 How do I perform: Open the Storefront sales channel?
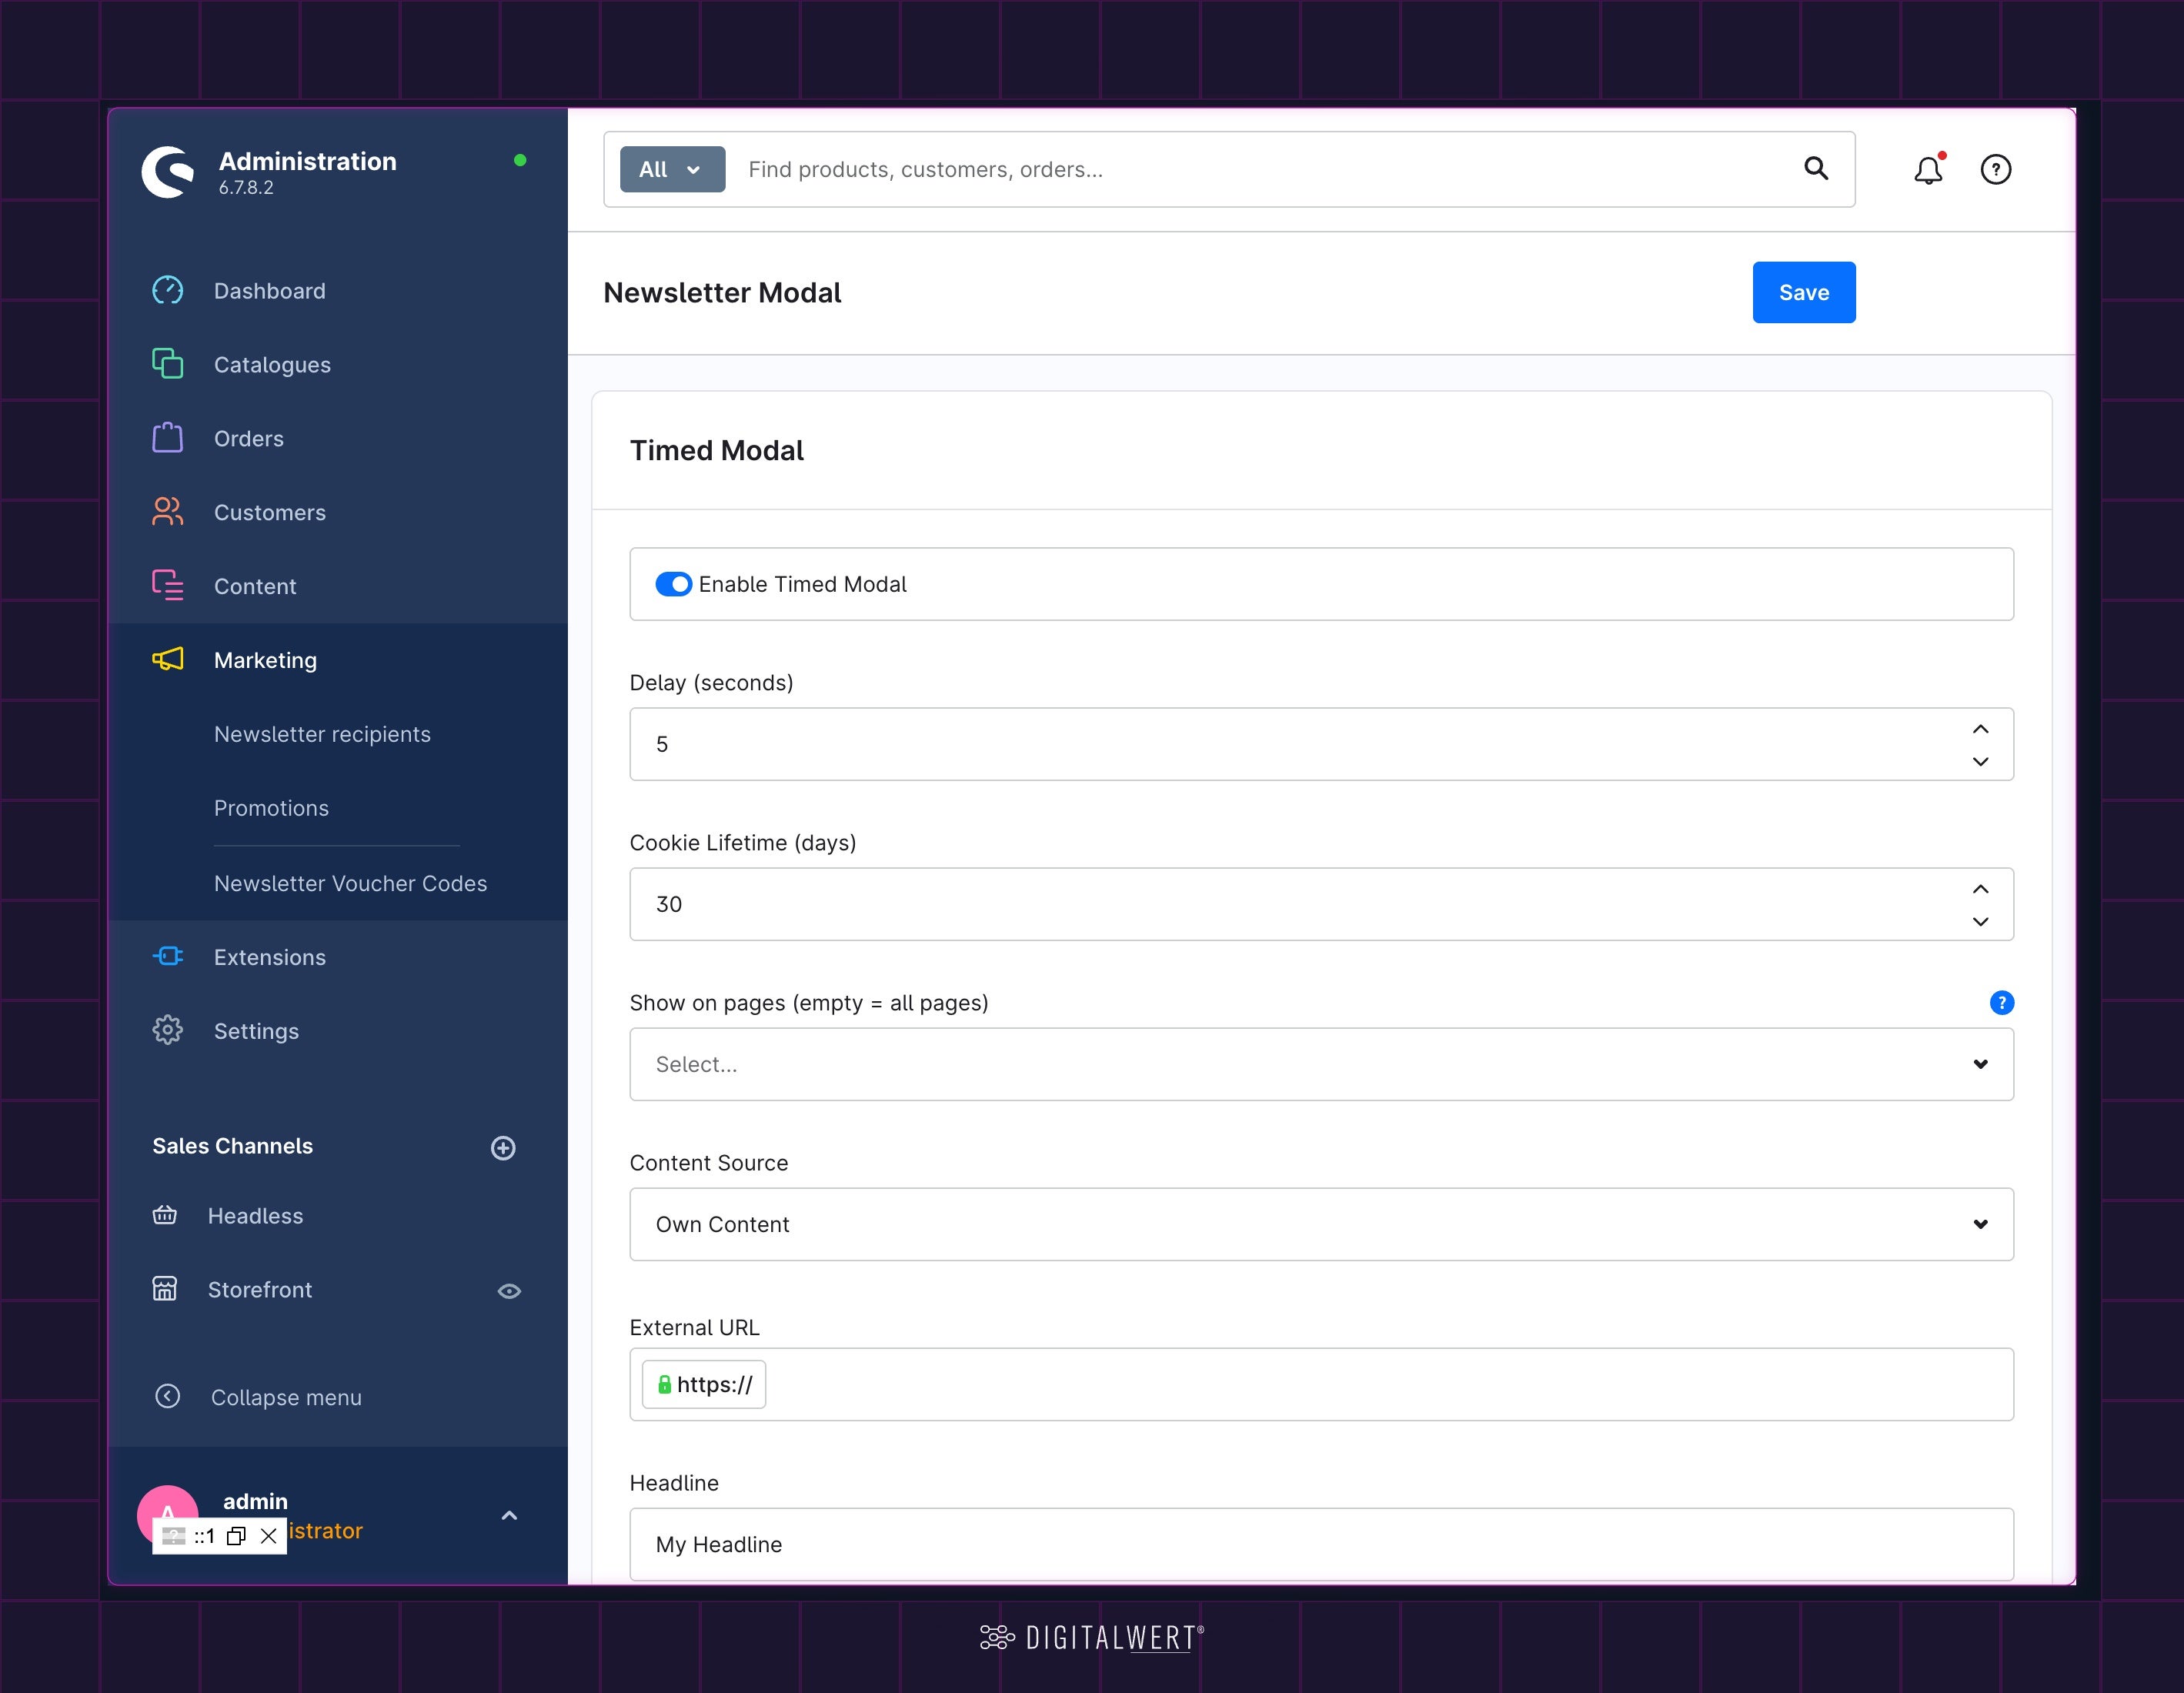260,1290
